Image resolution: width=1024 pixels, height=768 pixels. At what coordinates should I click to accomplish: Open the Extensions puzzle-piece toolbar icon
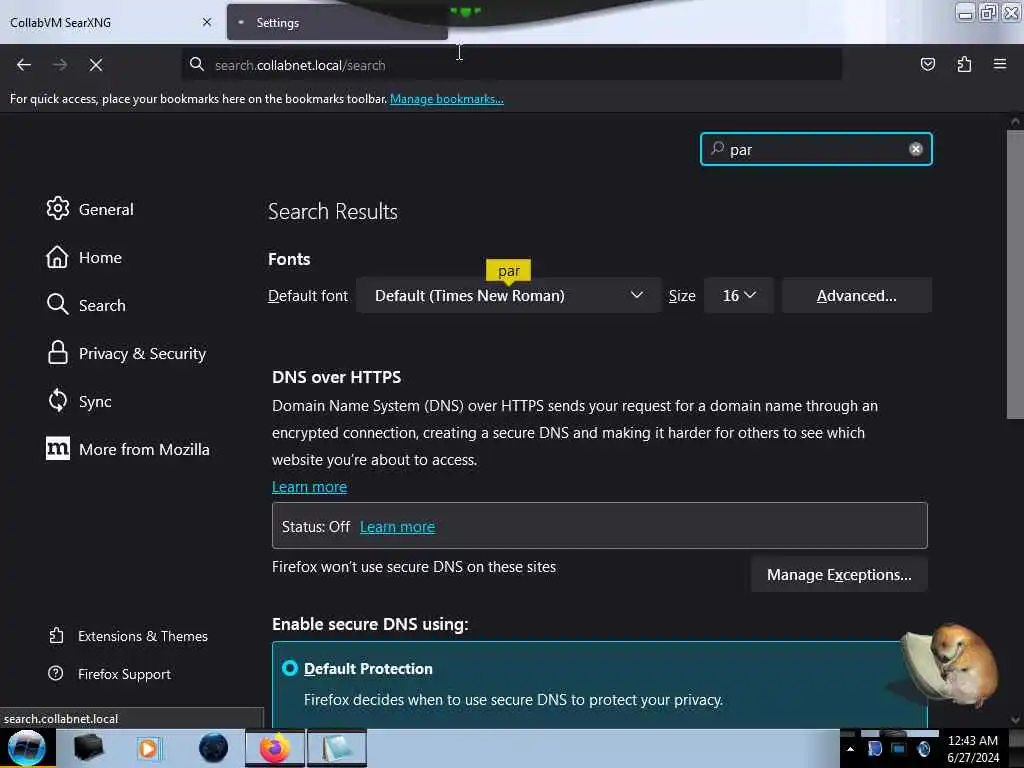[964, 64]
